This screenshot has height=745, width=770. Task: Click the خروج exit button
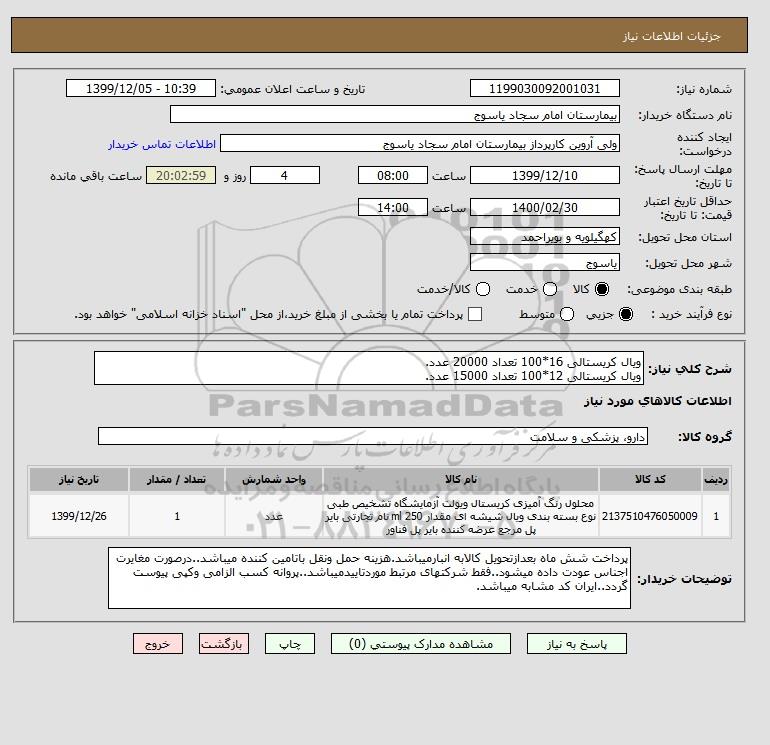pyautogui.click(x=158, y=644)
